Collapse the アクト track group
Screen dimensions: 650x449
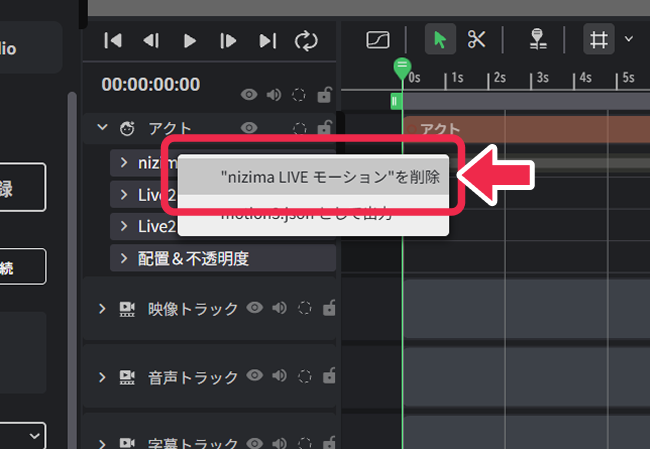click(101, 128)
